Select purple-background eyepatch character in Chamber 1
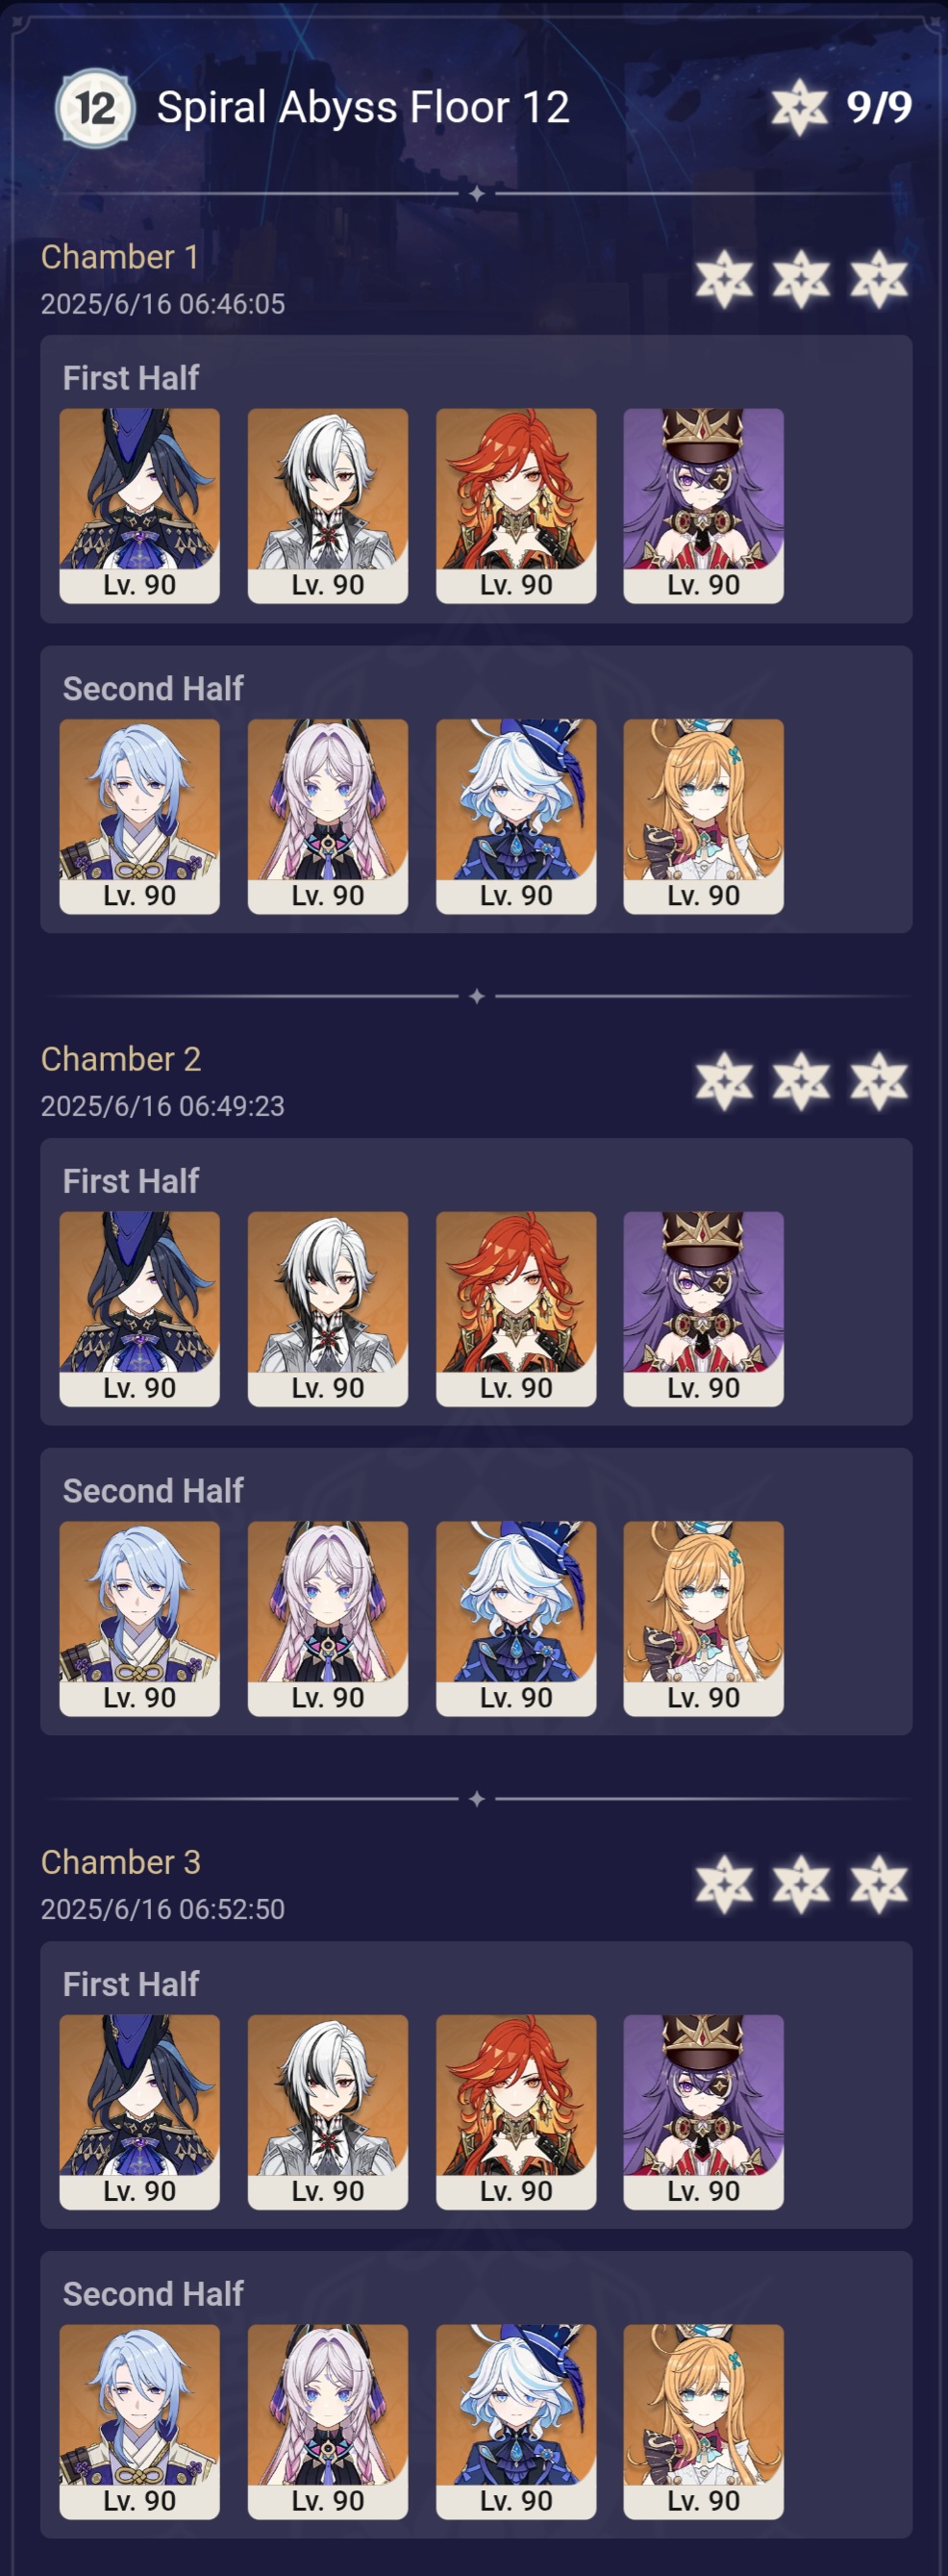The image size is (948, 2576). pyautogui.click(x=703, y=505)
